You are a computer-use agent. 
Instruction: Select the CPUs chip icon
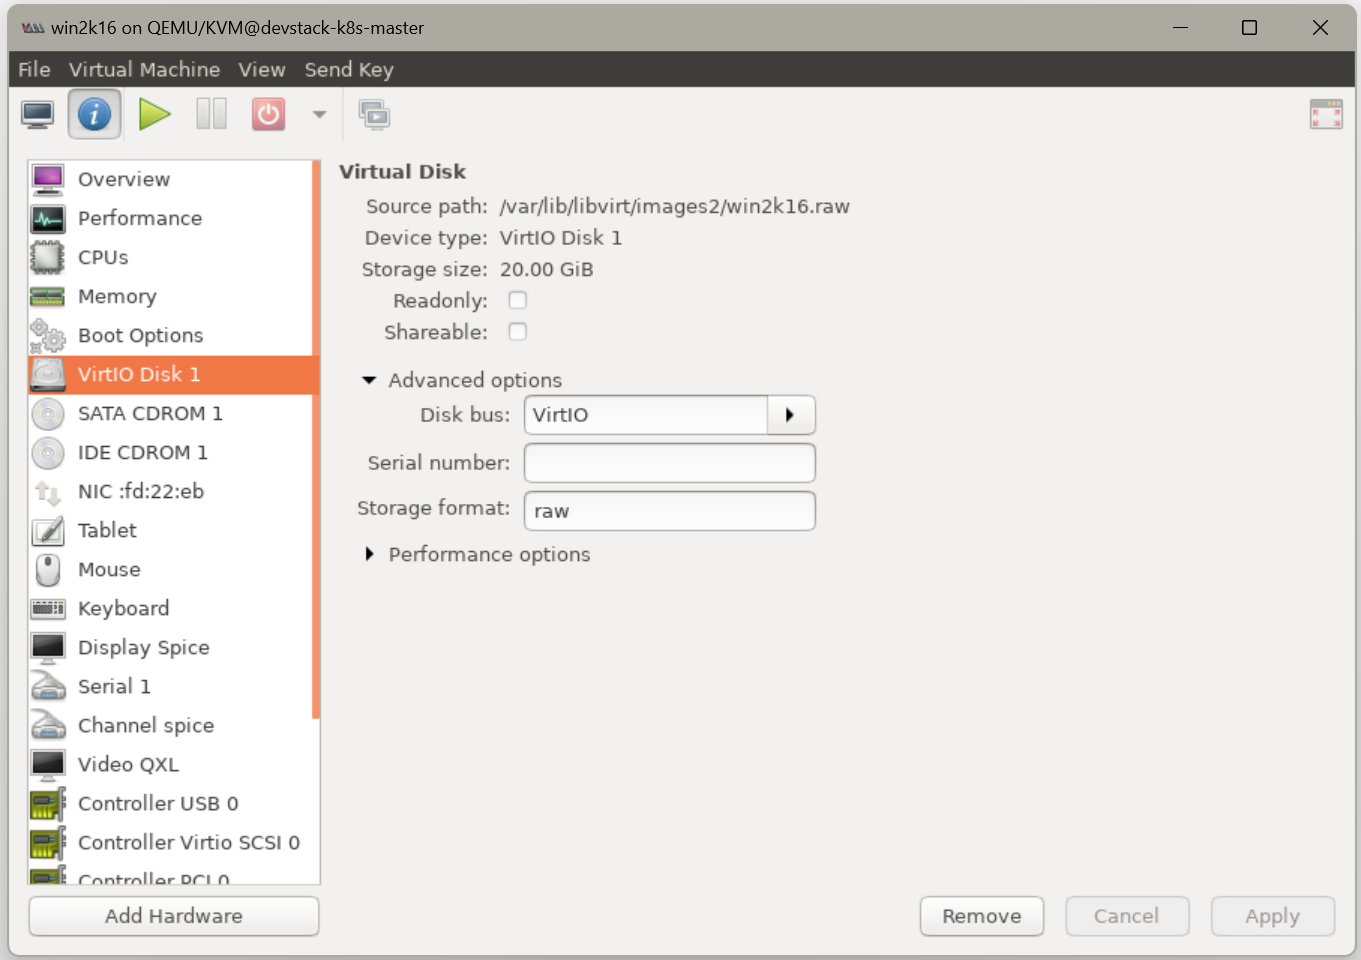[x=48, y=257]
